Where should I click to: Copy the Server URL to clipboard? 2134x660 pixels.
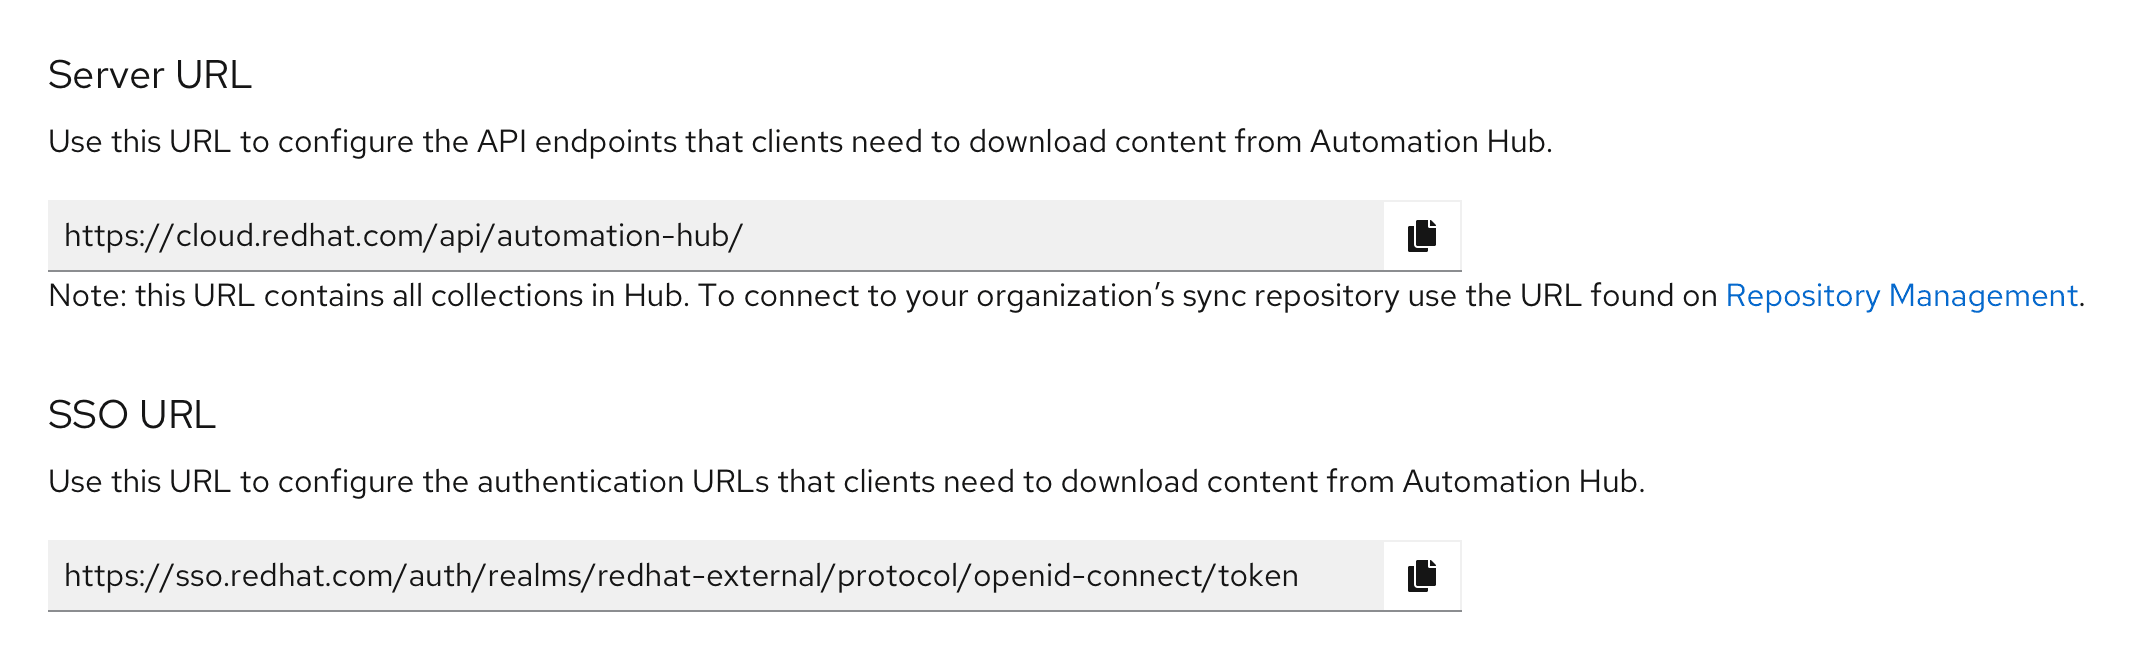click(1422, 236)
